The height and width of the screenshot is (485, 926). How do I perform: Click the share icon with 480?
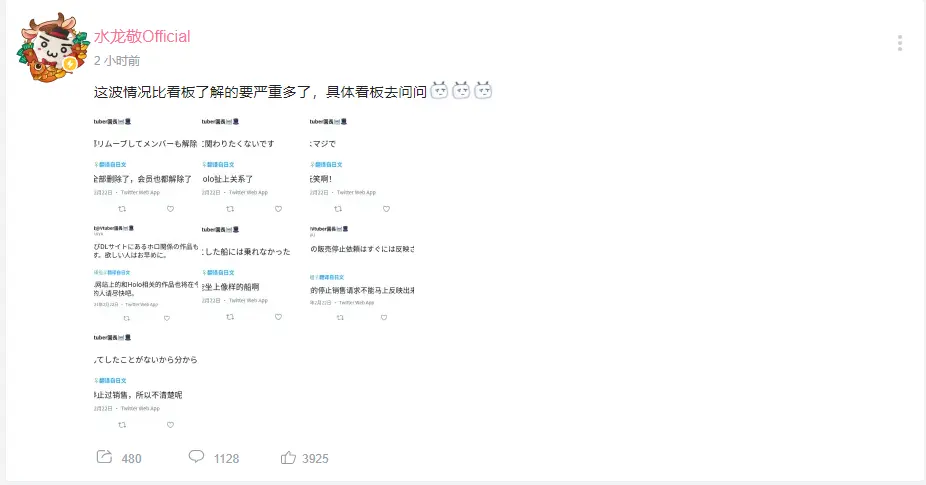coord(104,457)
